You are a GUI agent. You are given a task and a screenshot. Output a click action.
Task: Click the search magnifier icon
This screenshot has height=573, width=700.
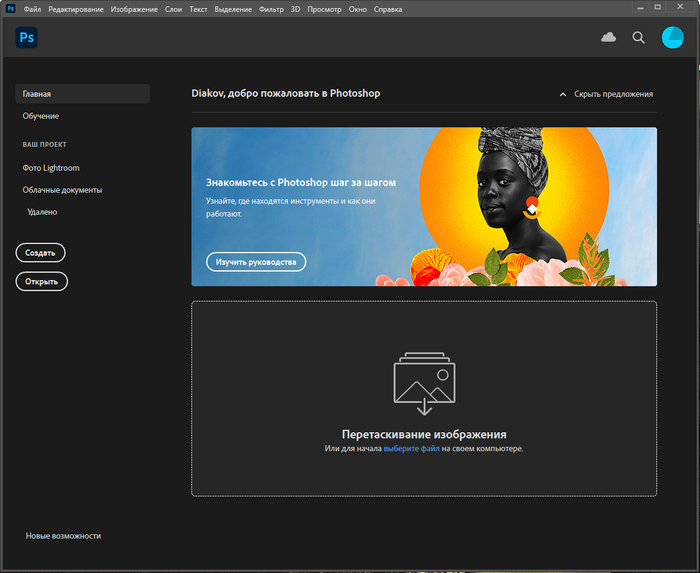tap(638, 38)
